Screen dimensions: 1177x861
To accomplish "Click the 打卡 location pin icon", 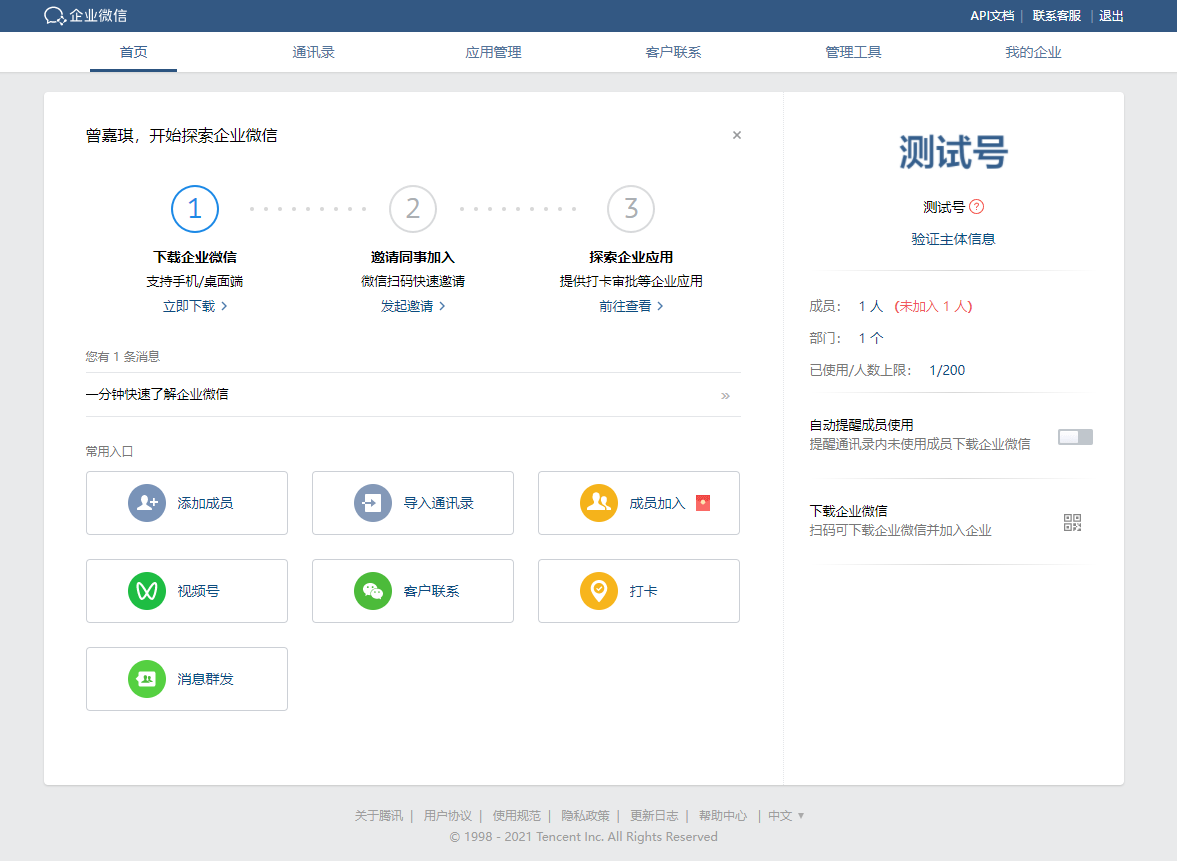I will pos(599,591).
